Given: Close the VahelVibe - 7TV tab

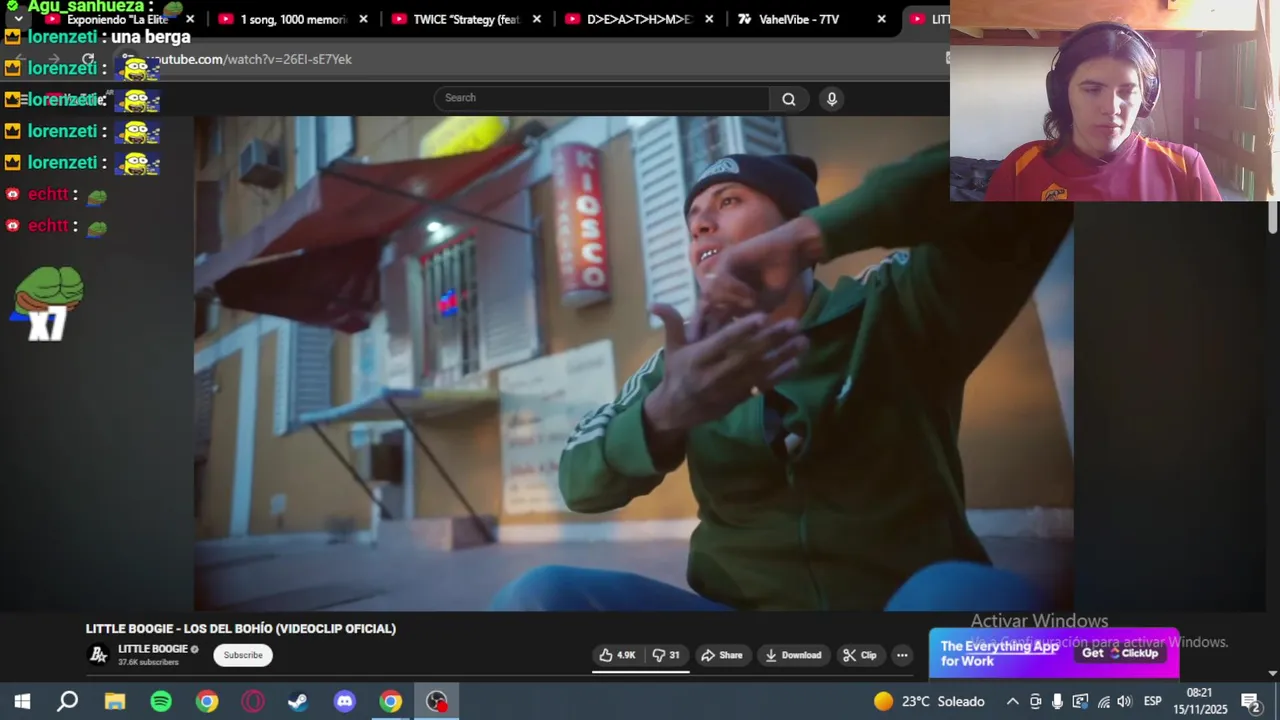Looking at the screenshot, I should click(881, 19).
